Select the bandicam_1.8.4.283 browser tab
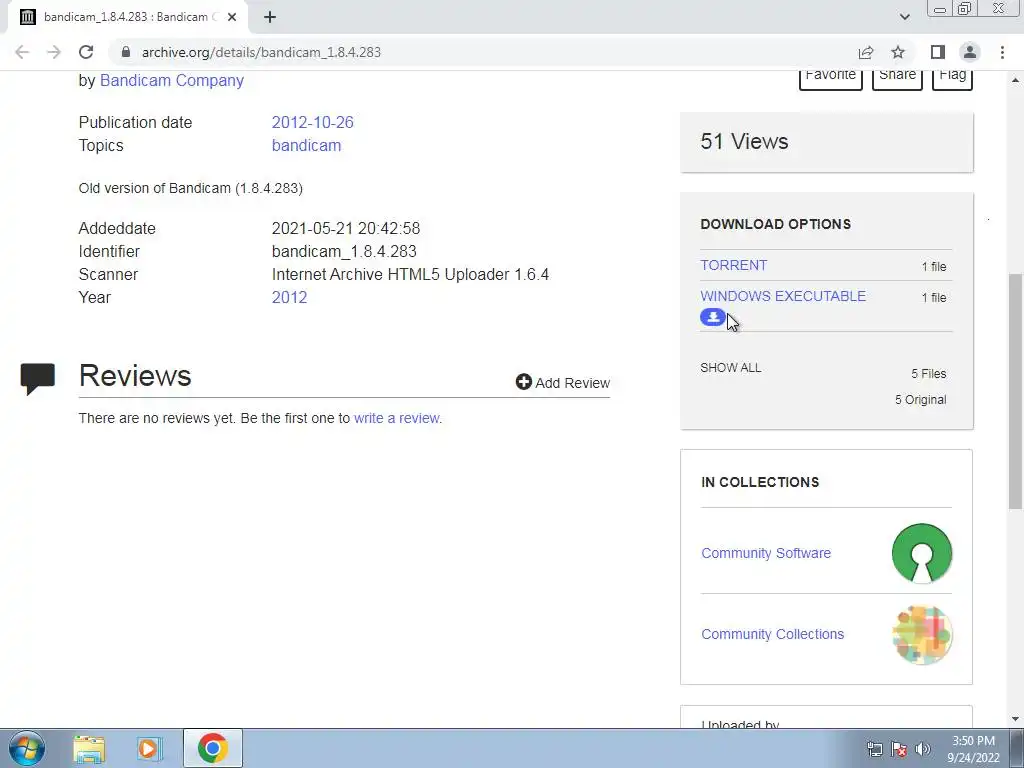The image size is (1024, 768). click(129, 17)
